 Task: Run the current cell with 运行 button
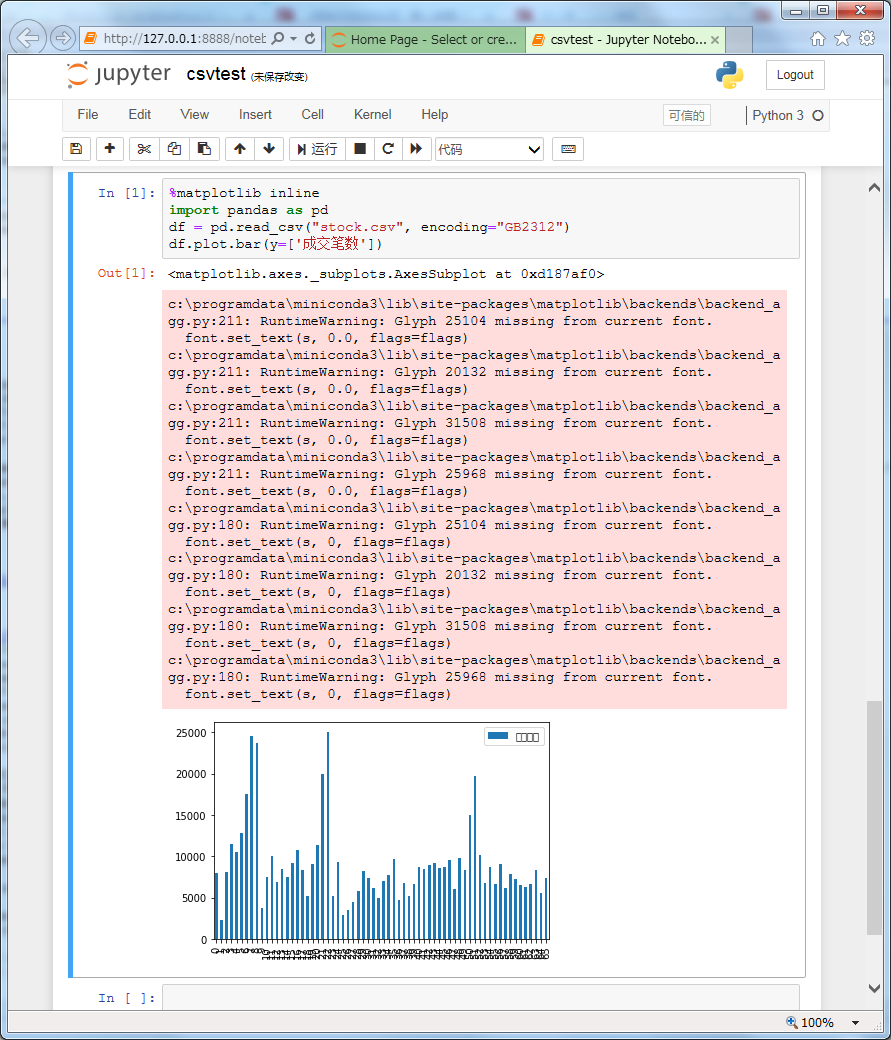click(318, 148)
